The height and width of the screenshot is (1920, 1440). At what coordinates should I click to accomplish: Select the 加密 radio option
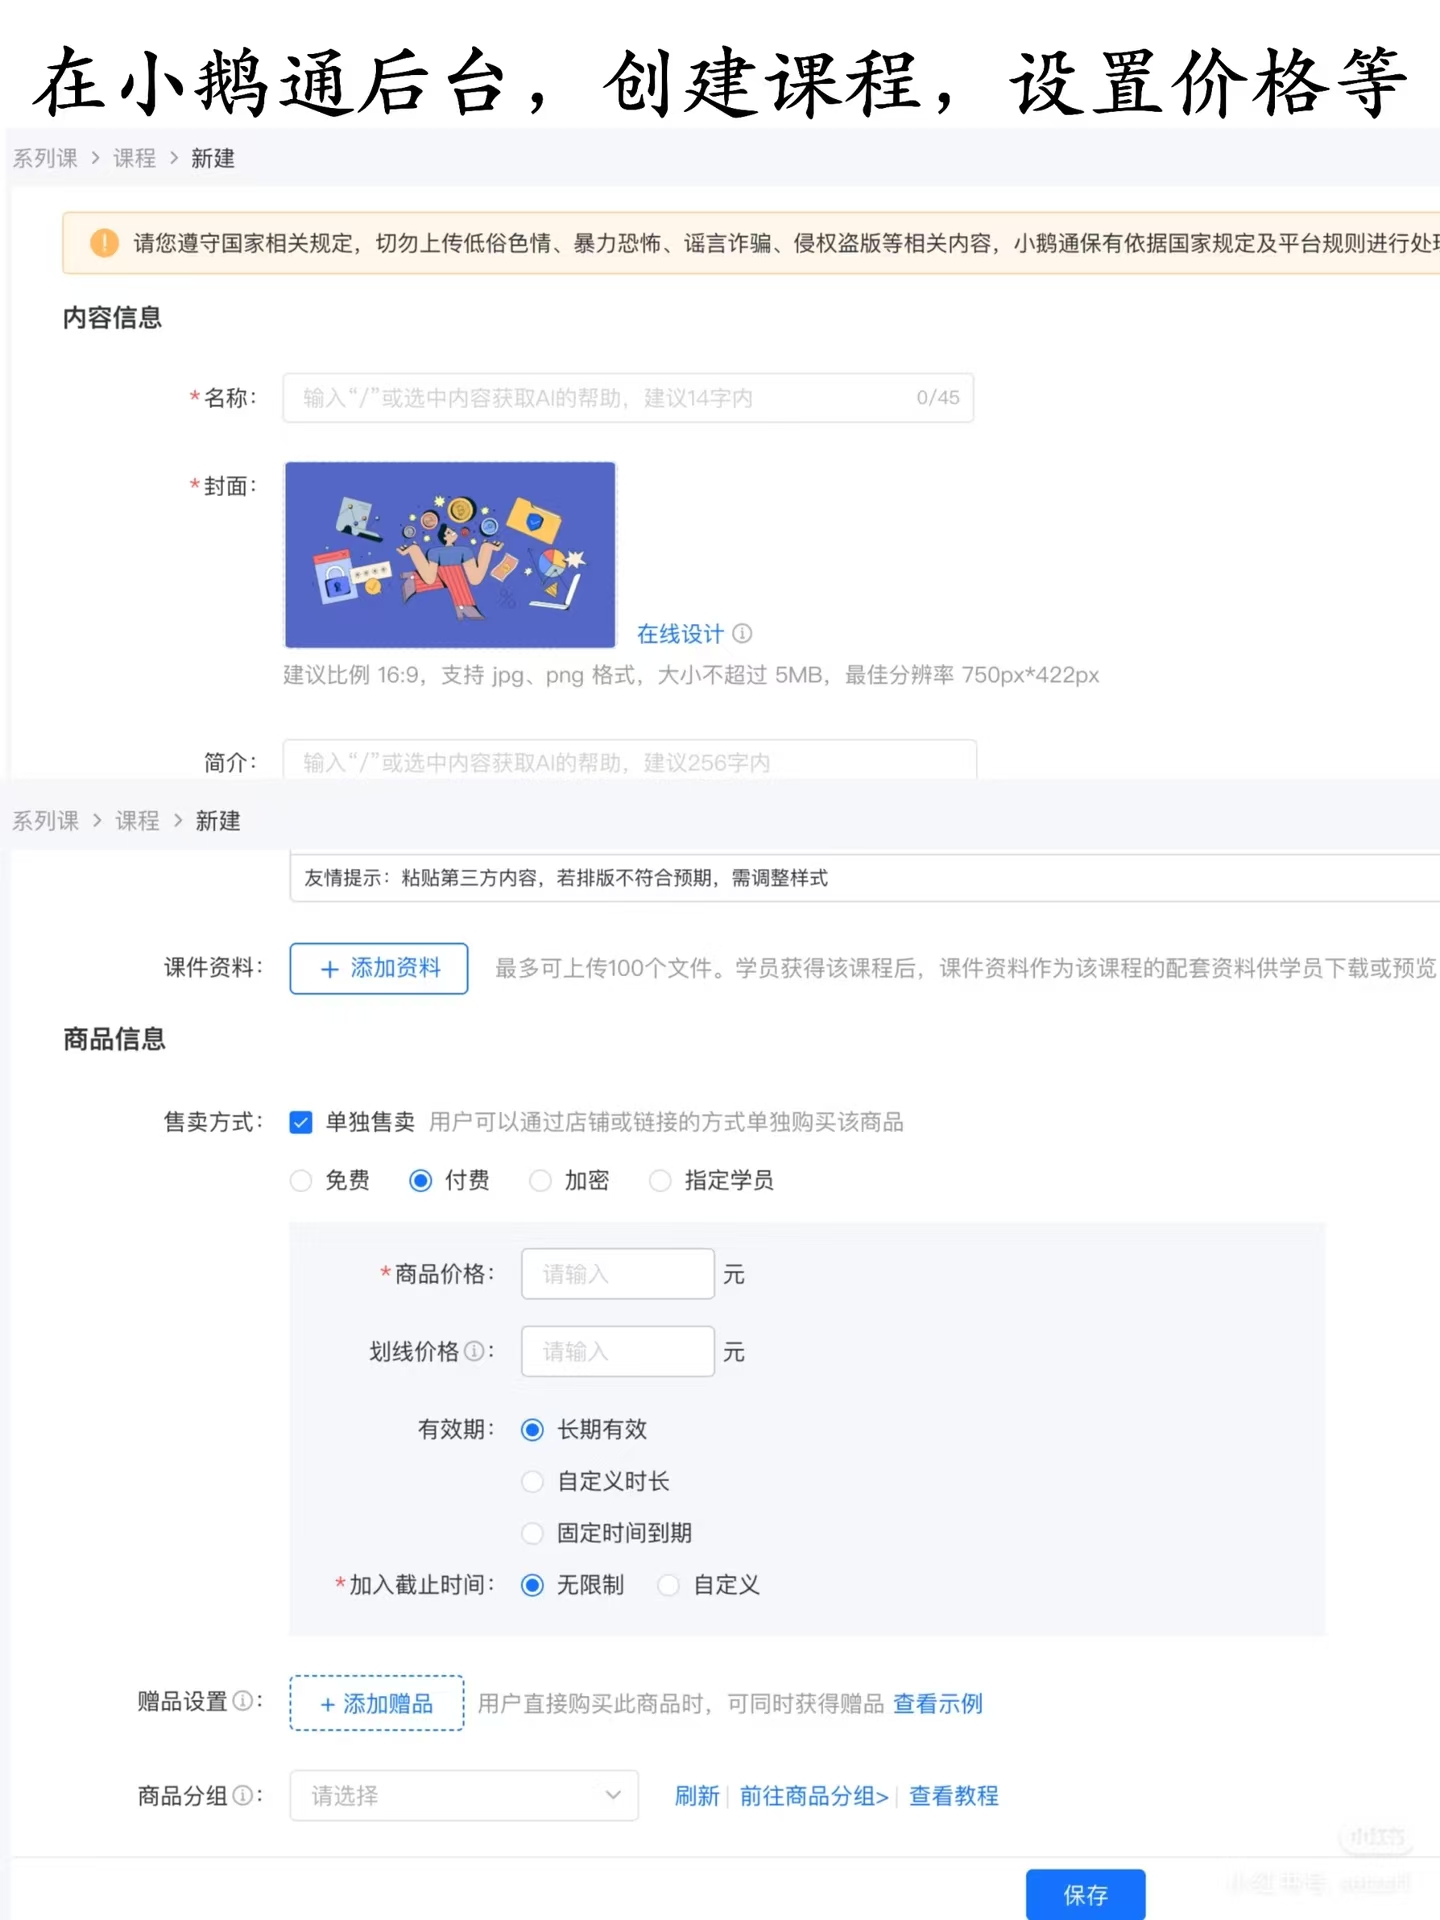click(540, 1180)
